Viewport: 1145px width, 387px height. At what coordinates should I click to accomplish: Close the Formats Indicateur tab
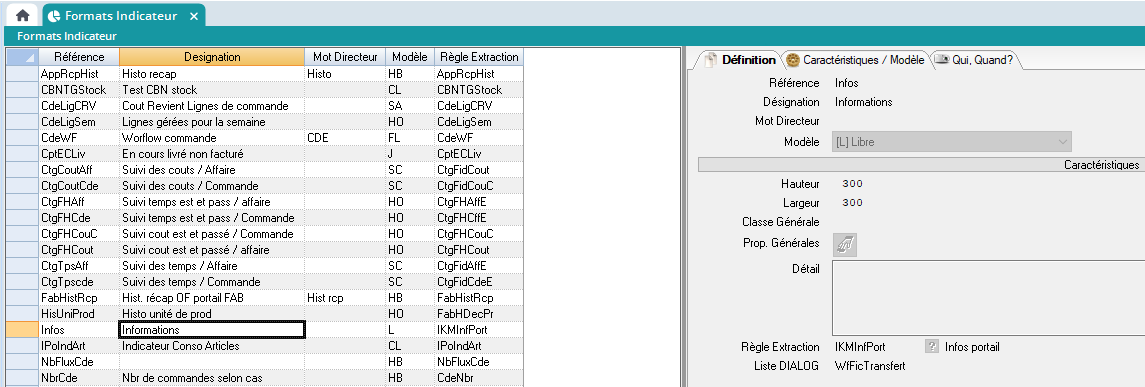click(194, 16)
